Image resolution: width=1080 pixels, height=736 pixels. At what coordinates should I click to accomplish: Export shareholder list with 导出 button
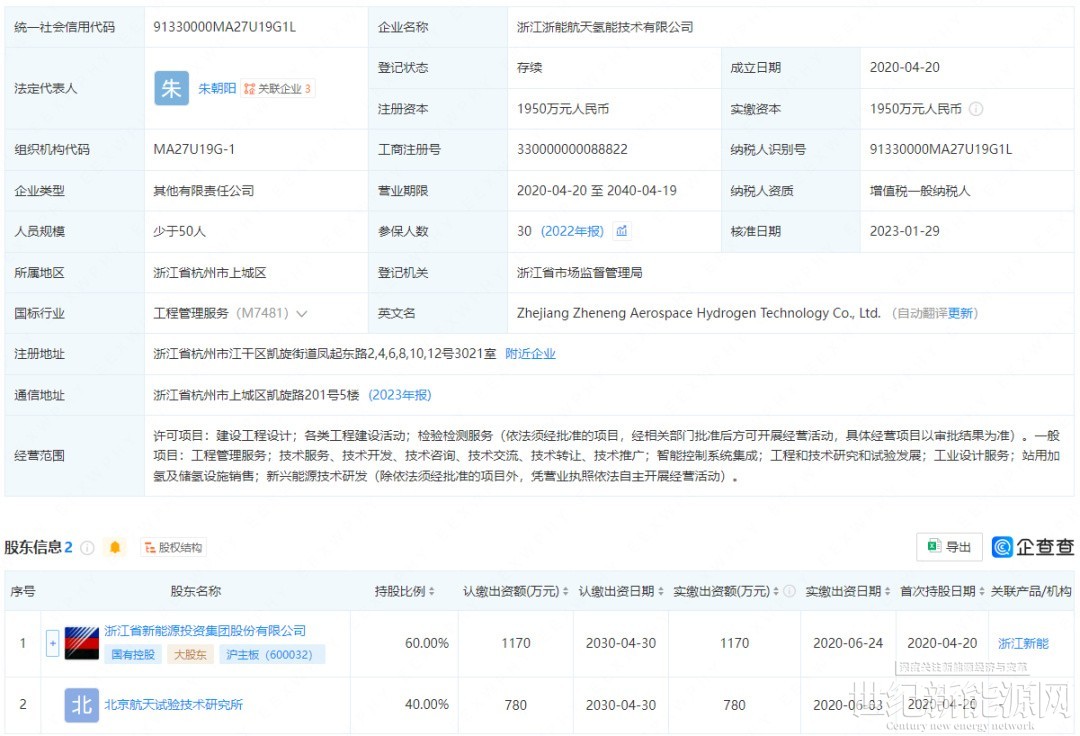(x=949, y=547)
